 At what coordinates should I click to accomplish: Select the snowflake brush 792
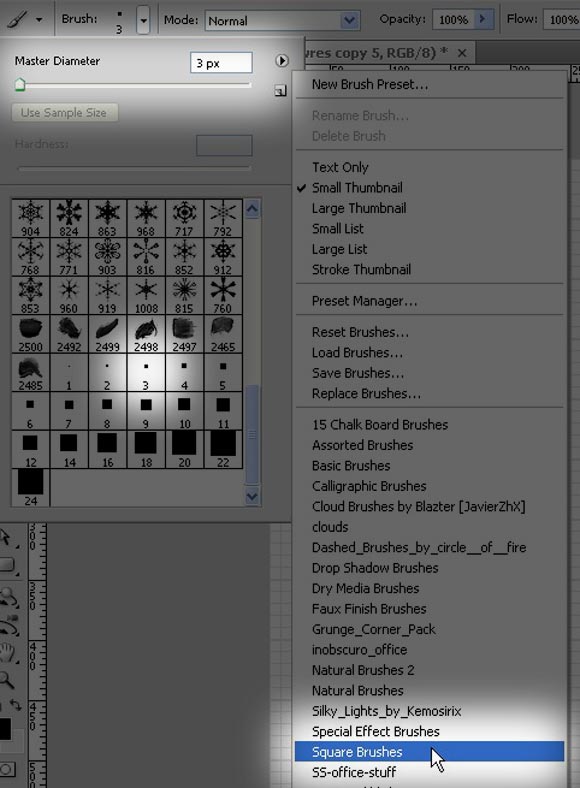point(223,218)
